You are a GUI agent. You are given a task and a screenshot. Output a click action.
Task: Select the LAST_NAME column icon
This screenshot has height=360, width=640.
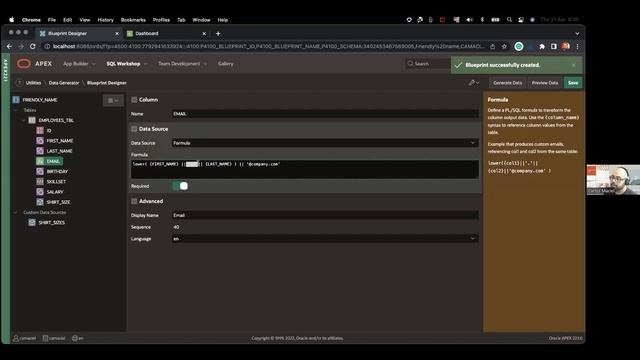tap(40, 151)
